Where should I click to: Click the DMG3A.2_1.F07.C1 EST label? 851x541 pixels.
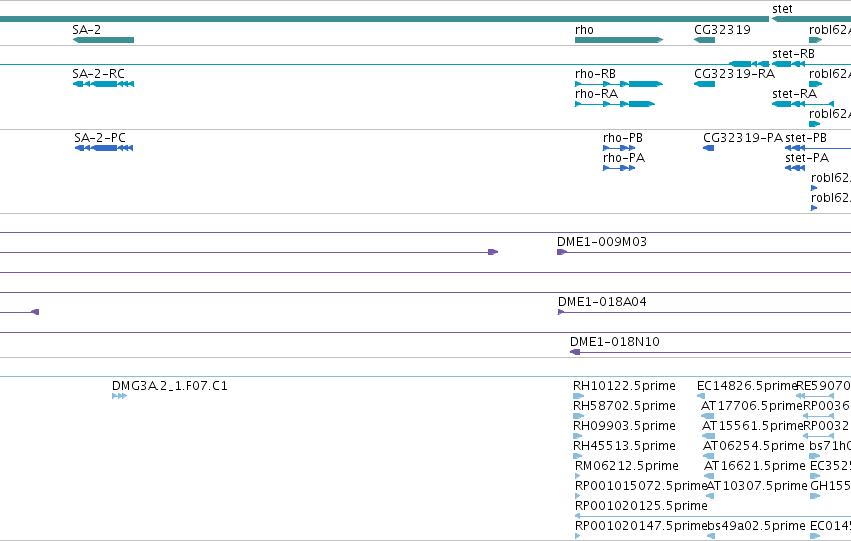coord(170,386)
